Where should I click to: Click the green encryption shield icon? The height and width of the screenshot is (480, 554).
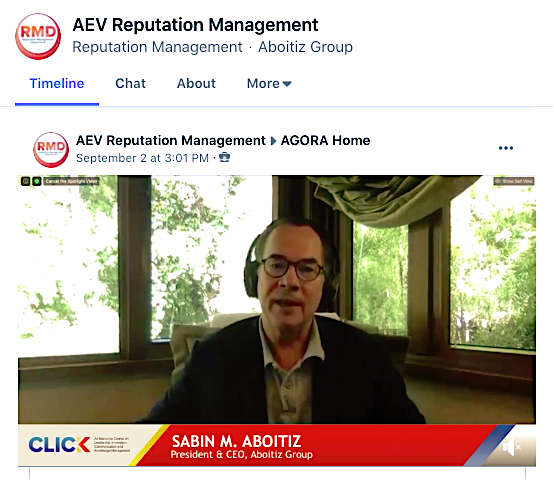(37, 181)
